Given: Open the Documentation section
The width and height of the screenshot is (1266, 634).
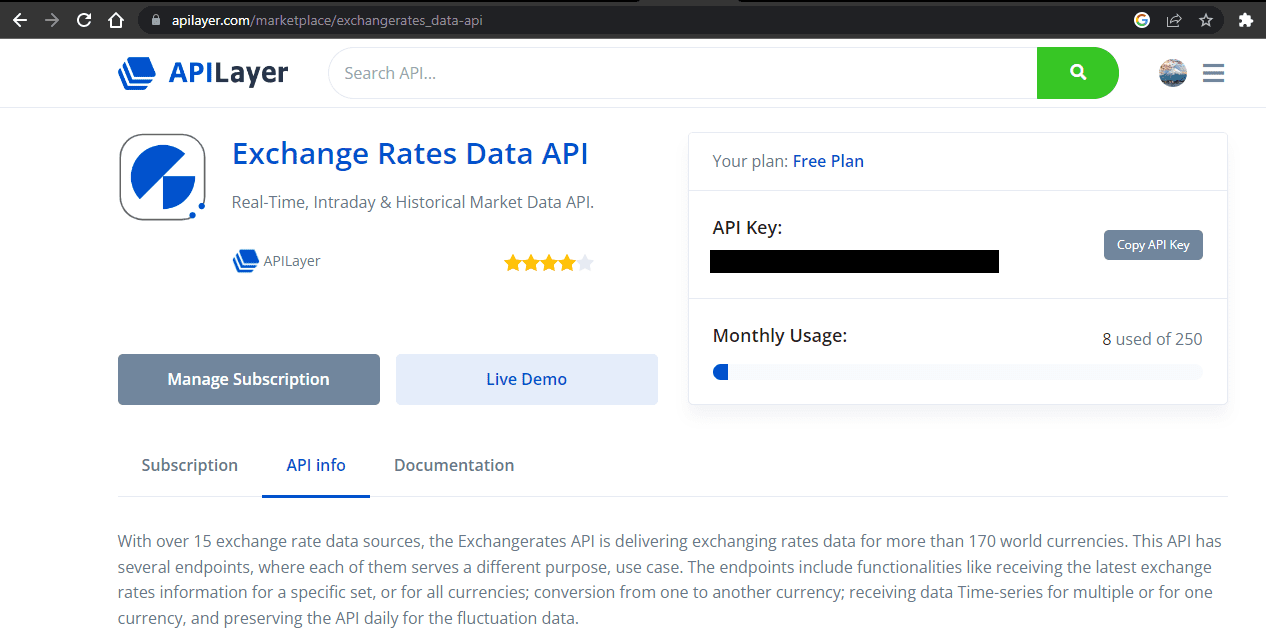Looking at the screenshot, I should pyautogui.click(x=454, y=465).
